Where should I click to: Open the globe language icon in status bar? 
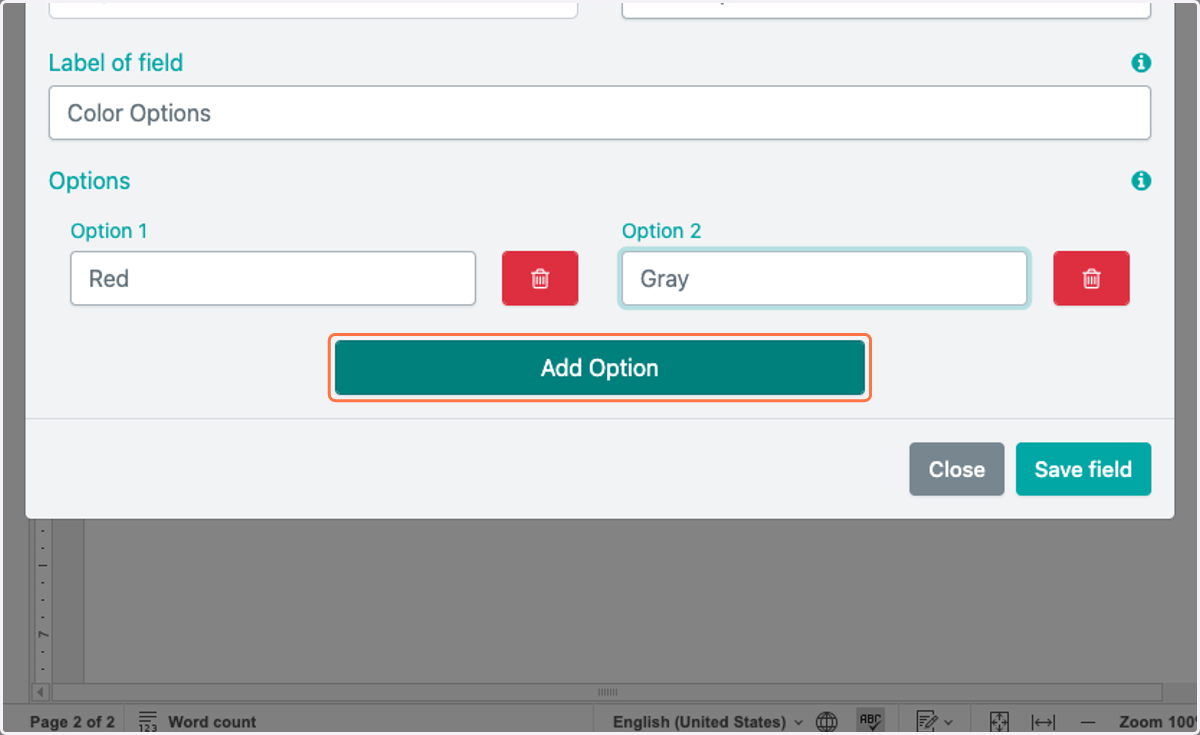coord(826,721)
